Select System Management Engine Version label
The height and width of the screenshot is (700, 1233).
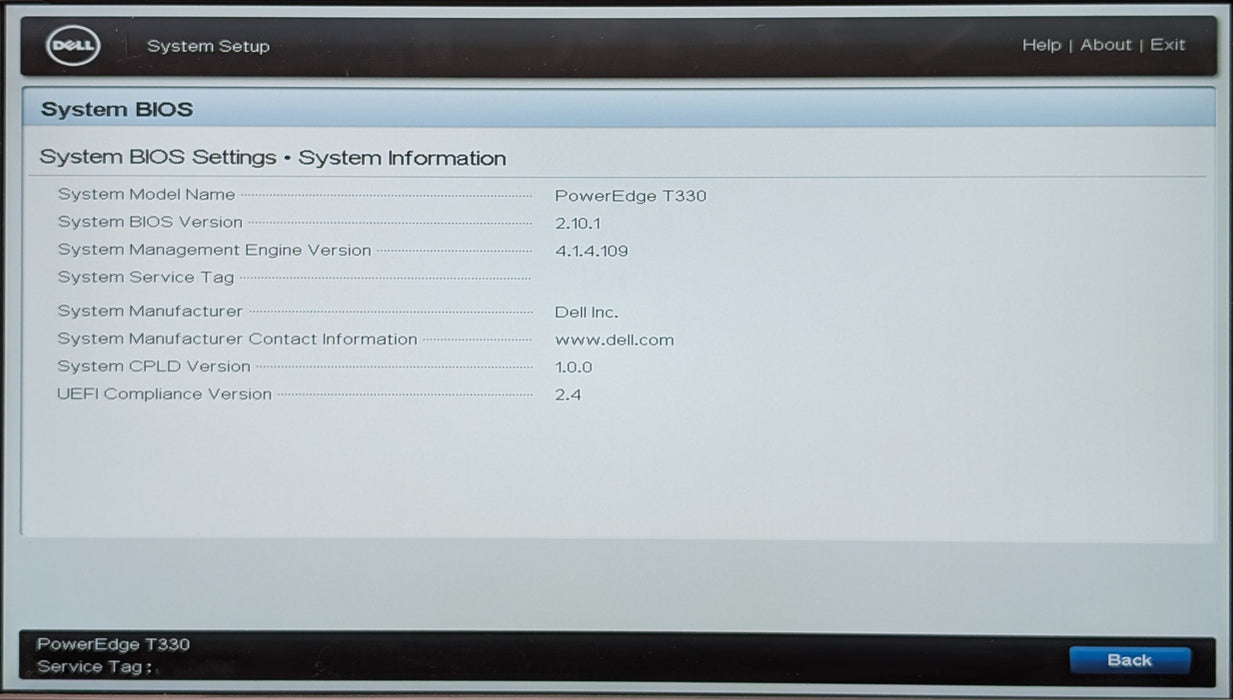[x=214, y=250]
